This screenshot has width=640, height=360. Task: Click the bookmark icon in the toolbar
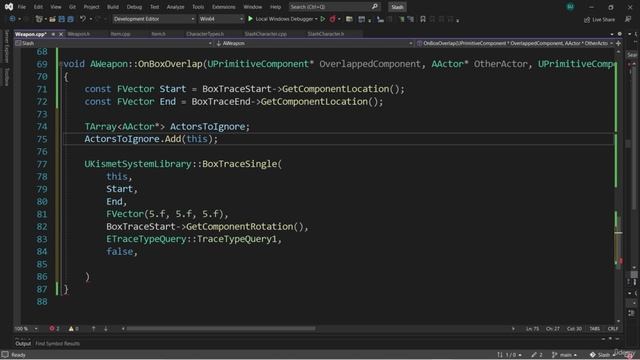(423, 19)
